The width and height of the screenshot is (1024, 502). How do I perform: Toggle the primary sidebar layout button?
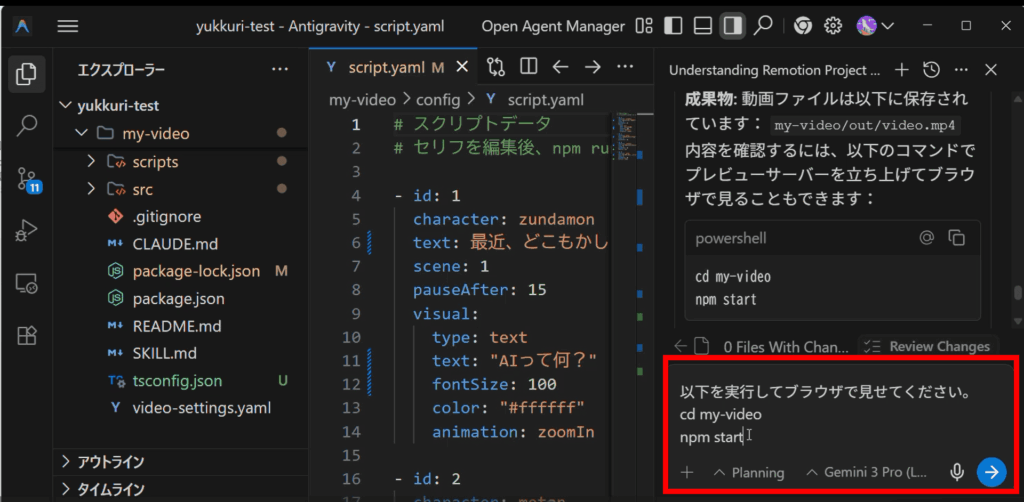click(x=674, y=26)
